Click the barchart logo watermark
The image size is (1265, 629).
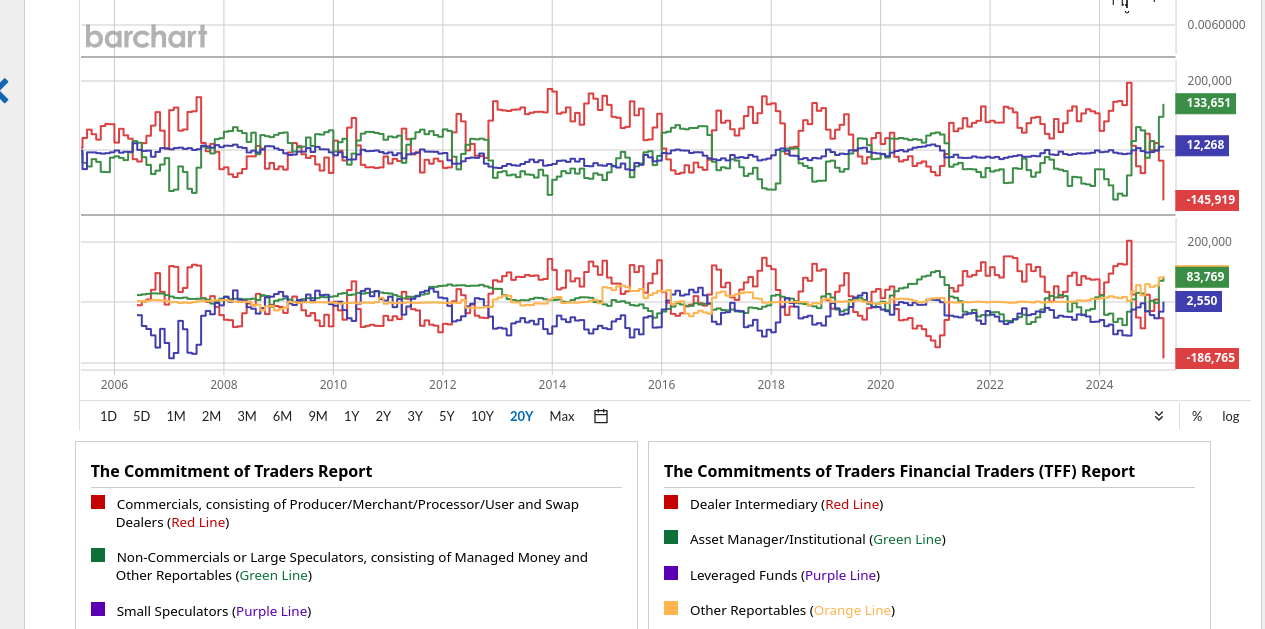(146, 37)
